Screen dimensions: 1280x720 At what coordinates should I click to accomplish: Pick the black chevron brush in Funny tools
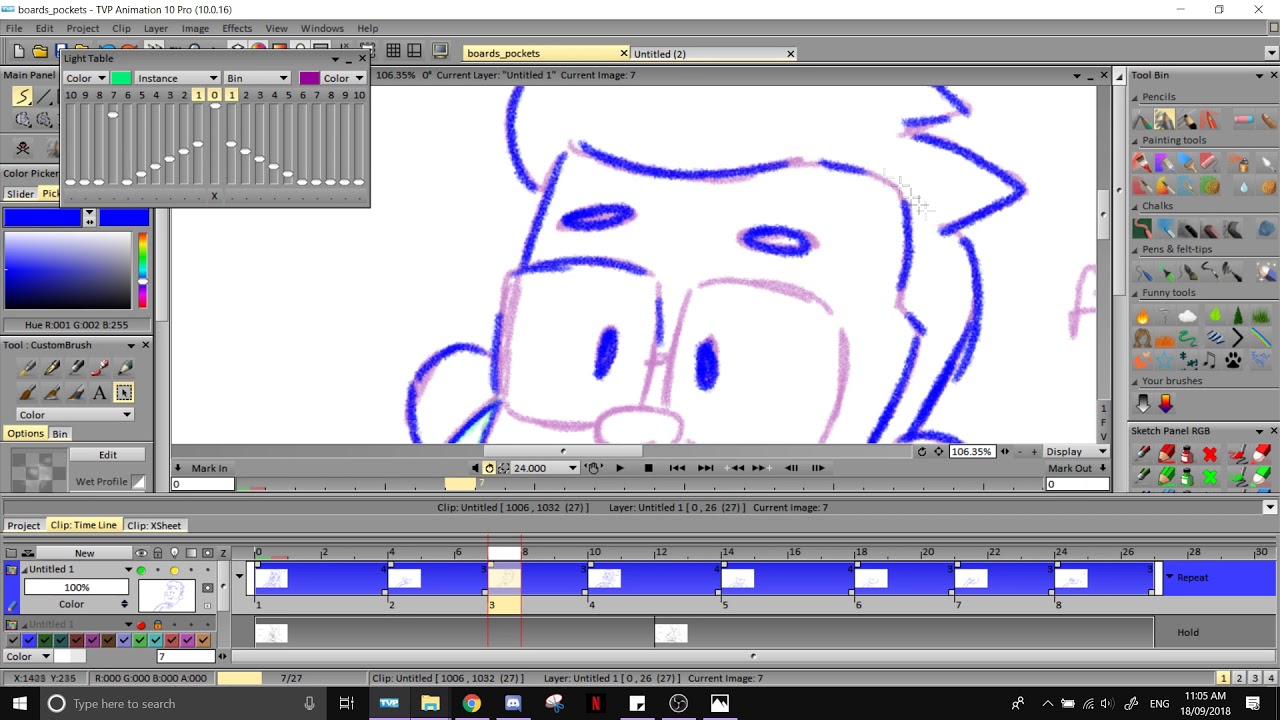(x=1237, y=338)
